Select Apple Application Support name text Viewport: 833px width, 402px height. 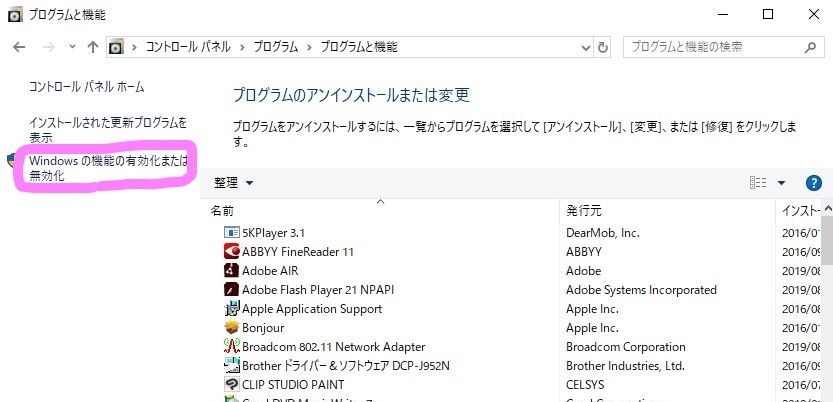point(312,309)
